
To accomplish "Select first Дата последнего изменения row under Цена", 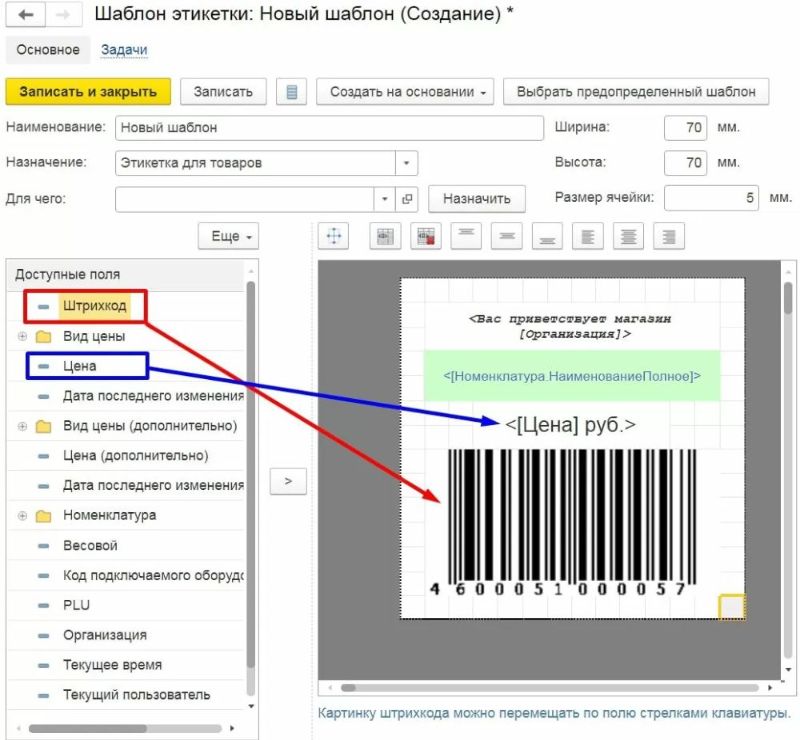I will (x=153, y=396).
